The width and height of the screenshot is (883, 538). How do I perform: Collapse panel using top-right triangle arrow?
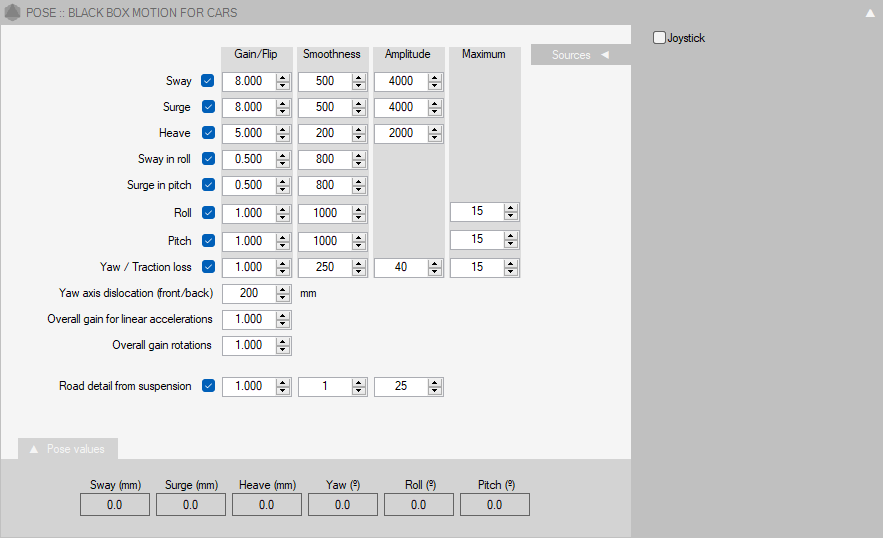pyautogui.click(x=869, y=13)
